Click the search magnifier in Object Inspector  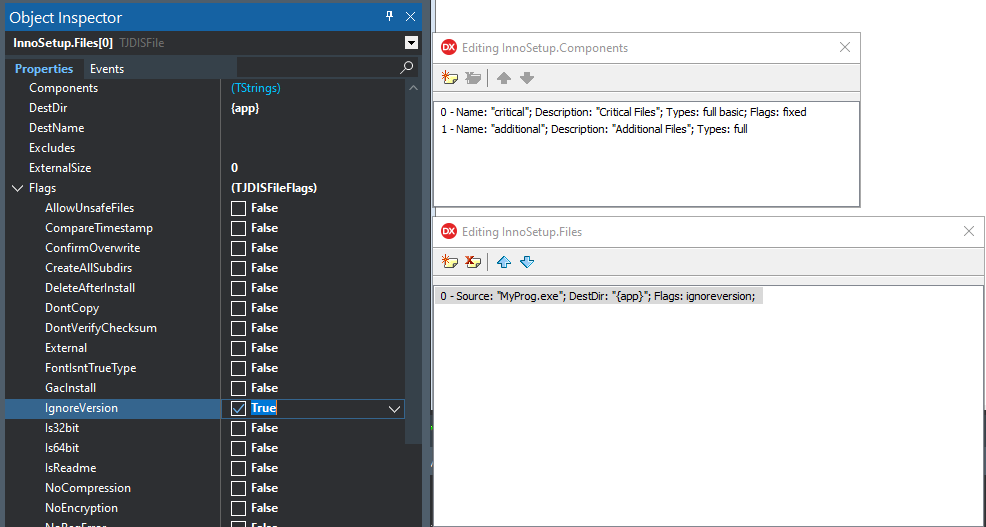pyautogui.click(x=406, y=68)
